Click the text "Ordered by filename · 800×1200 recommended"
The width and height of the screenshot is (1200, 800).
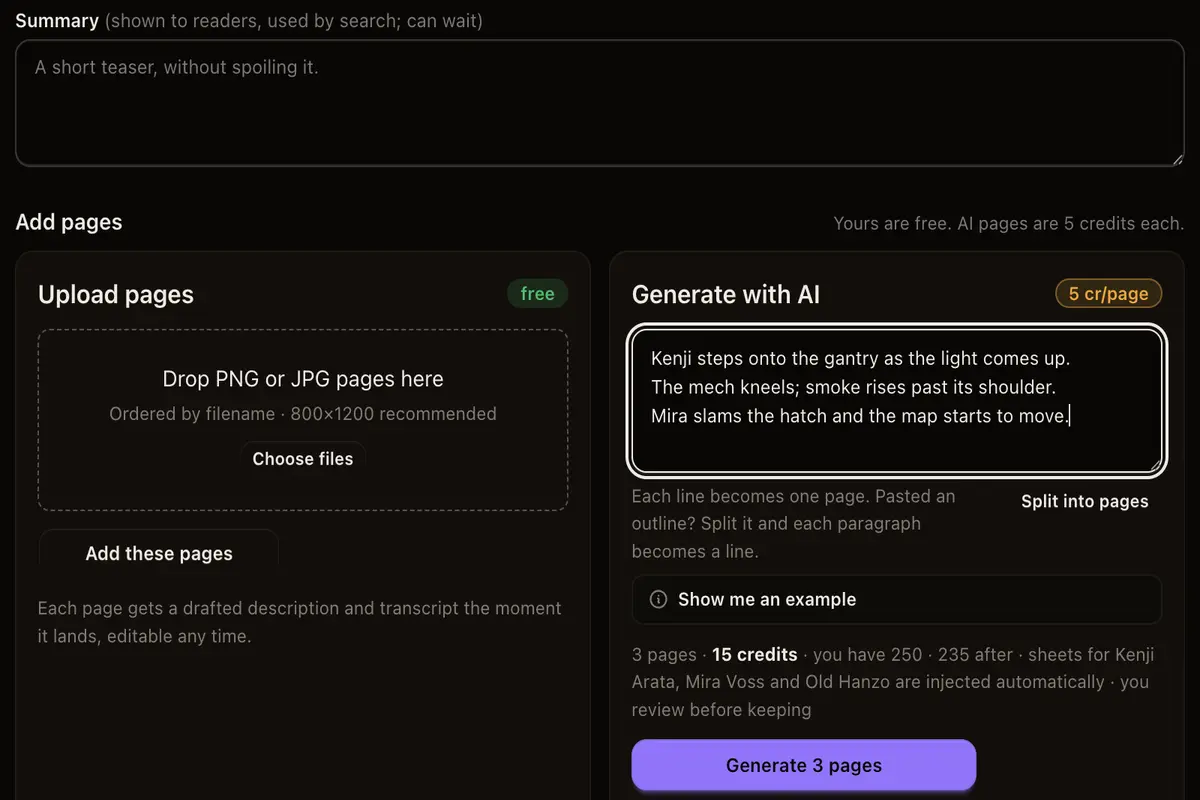click(303, 414)
